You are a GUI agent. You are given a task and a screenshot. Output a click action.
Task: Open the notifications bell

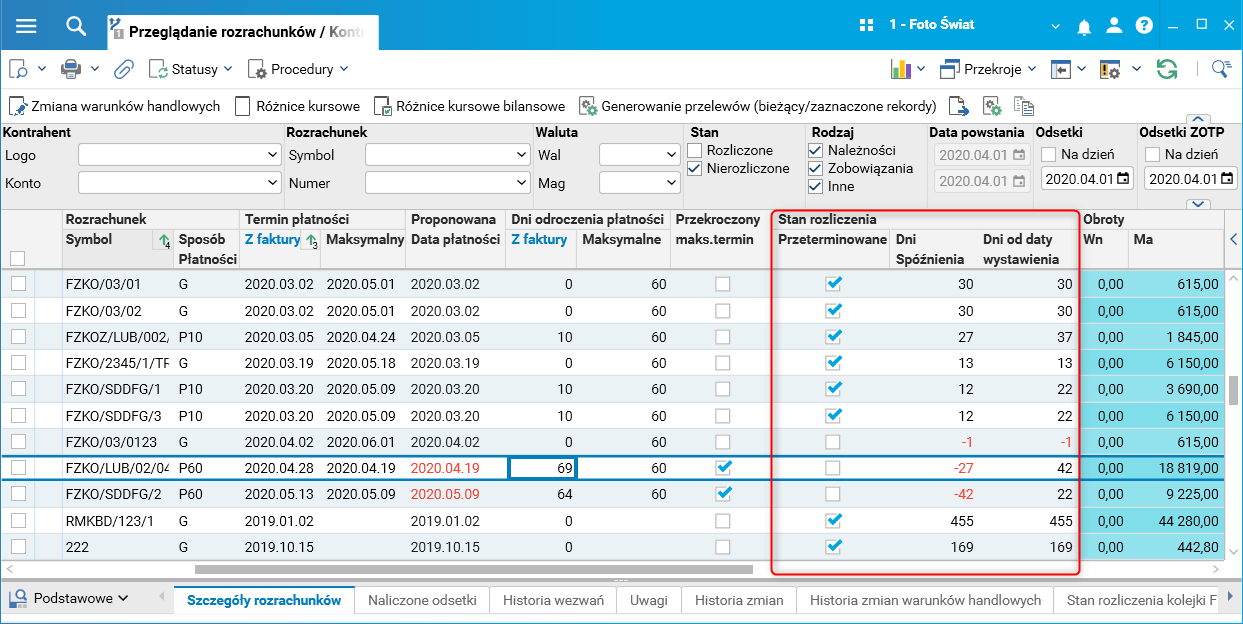[1084, 27]
